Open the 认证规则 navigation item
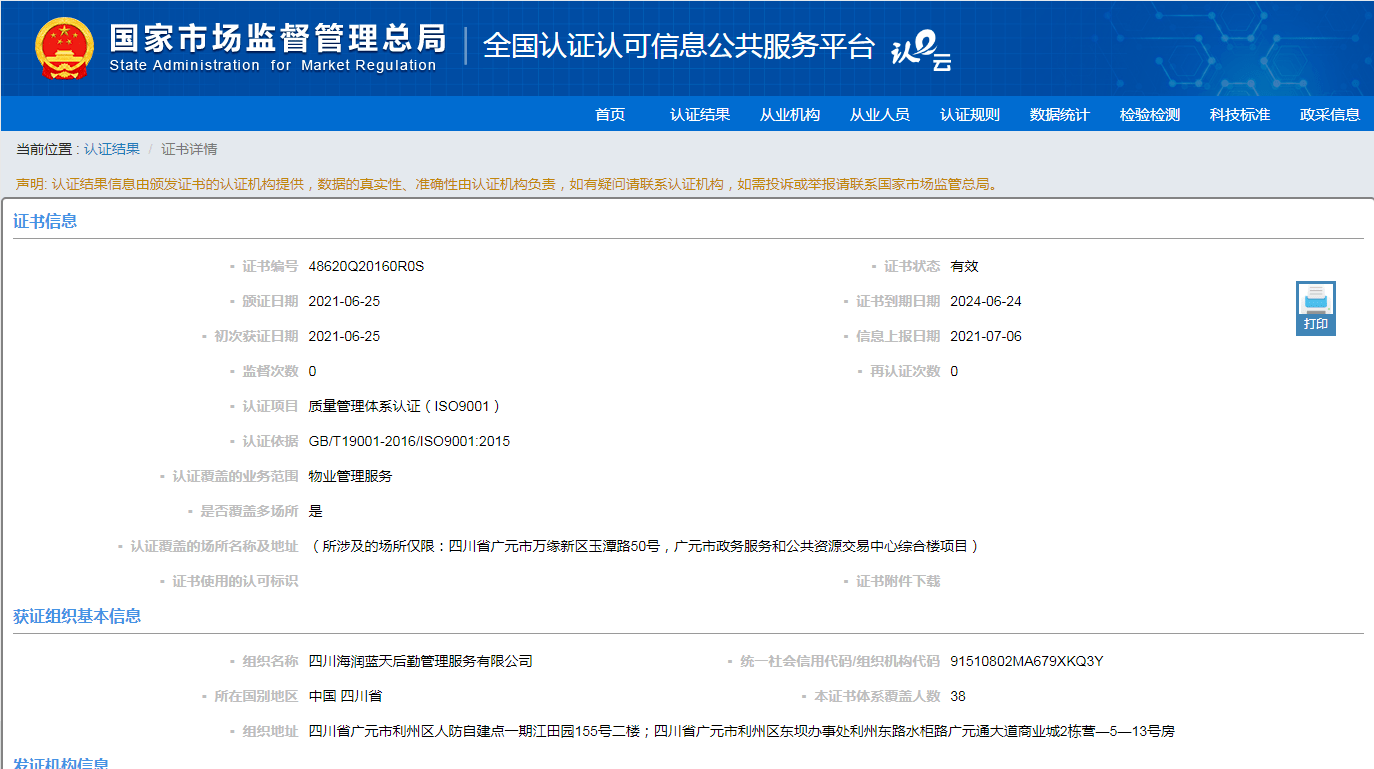 970,115
